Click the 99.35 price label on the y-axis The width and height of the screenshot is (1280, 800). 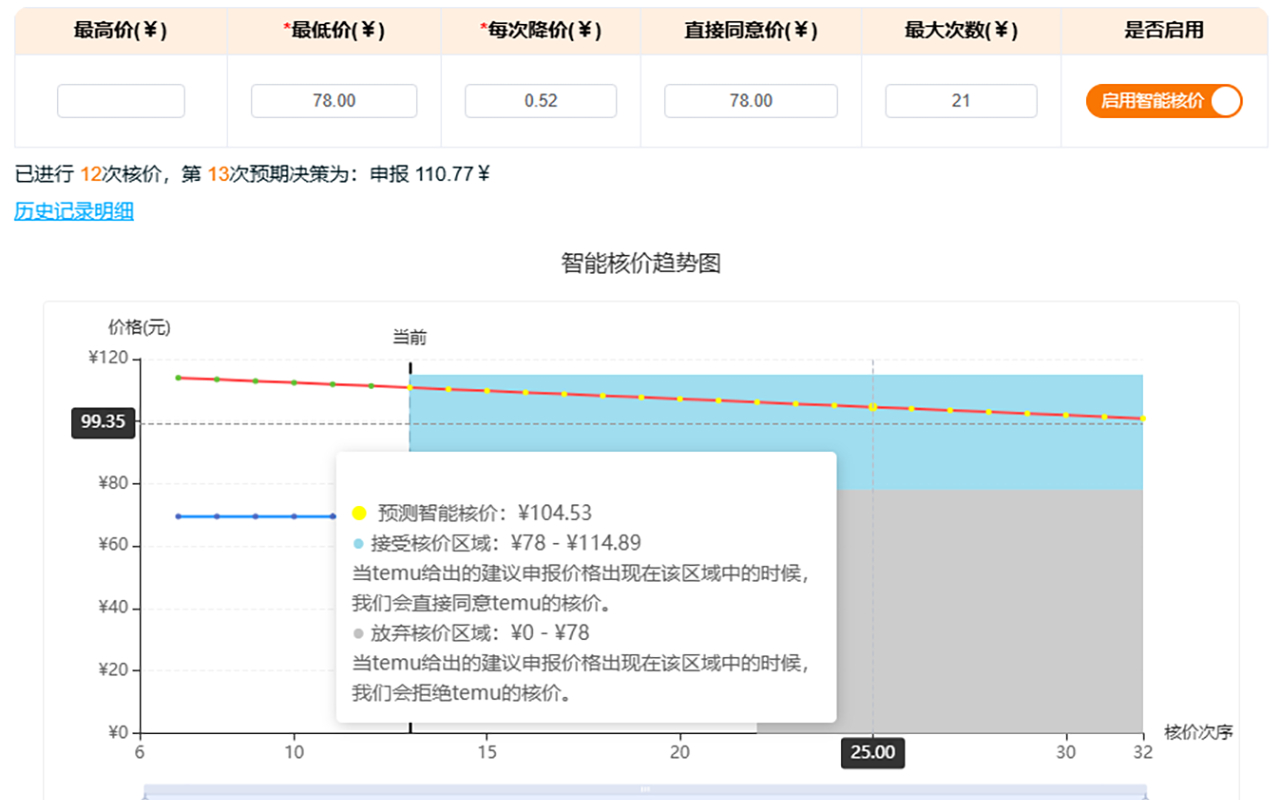click(x=102, y=423)
